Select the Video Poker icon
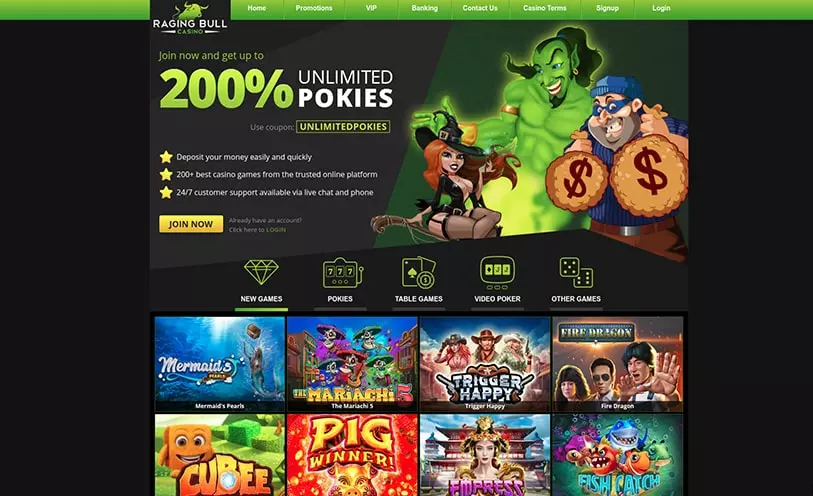Viewport: 813px width, 496px height. tap(497, 272)
